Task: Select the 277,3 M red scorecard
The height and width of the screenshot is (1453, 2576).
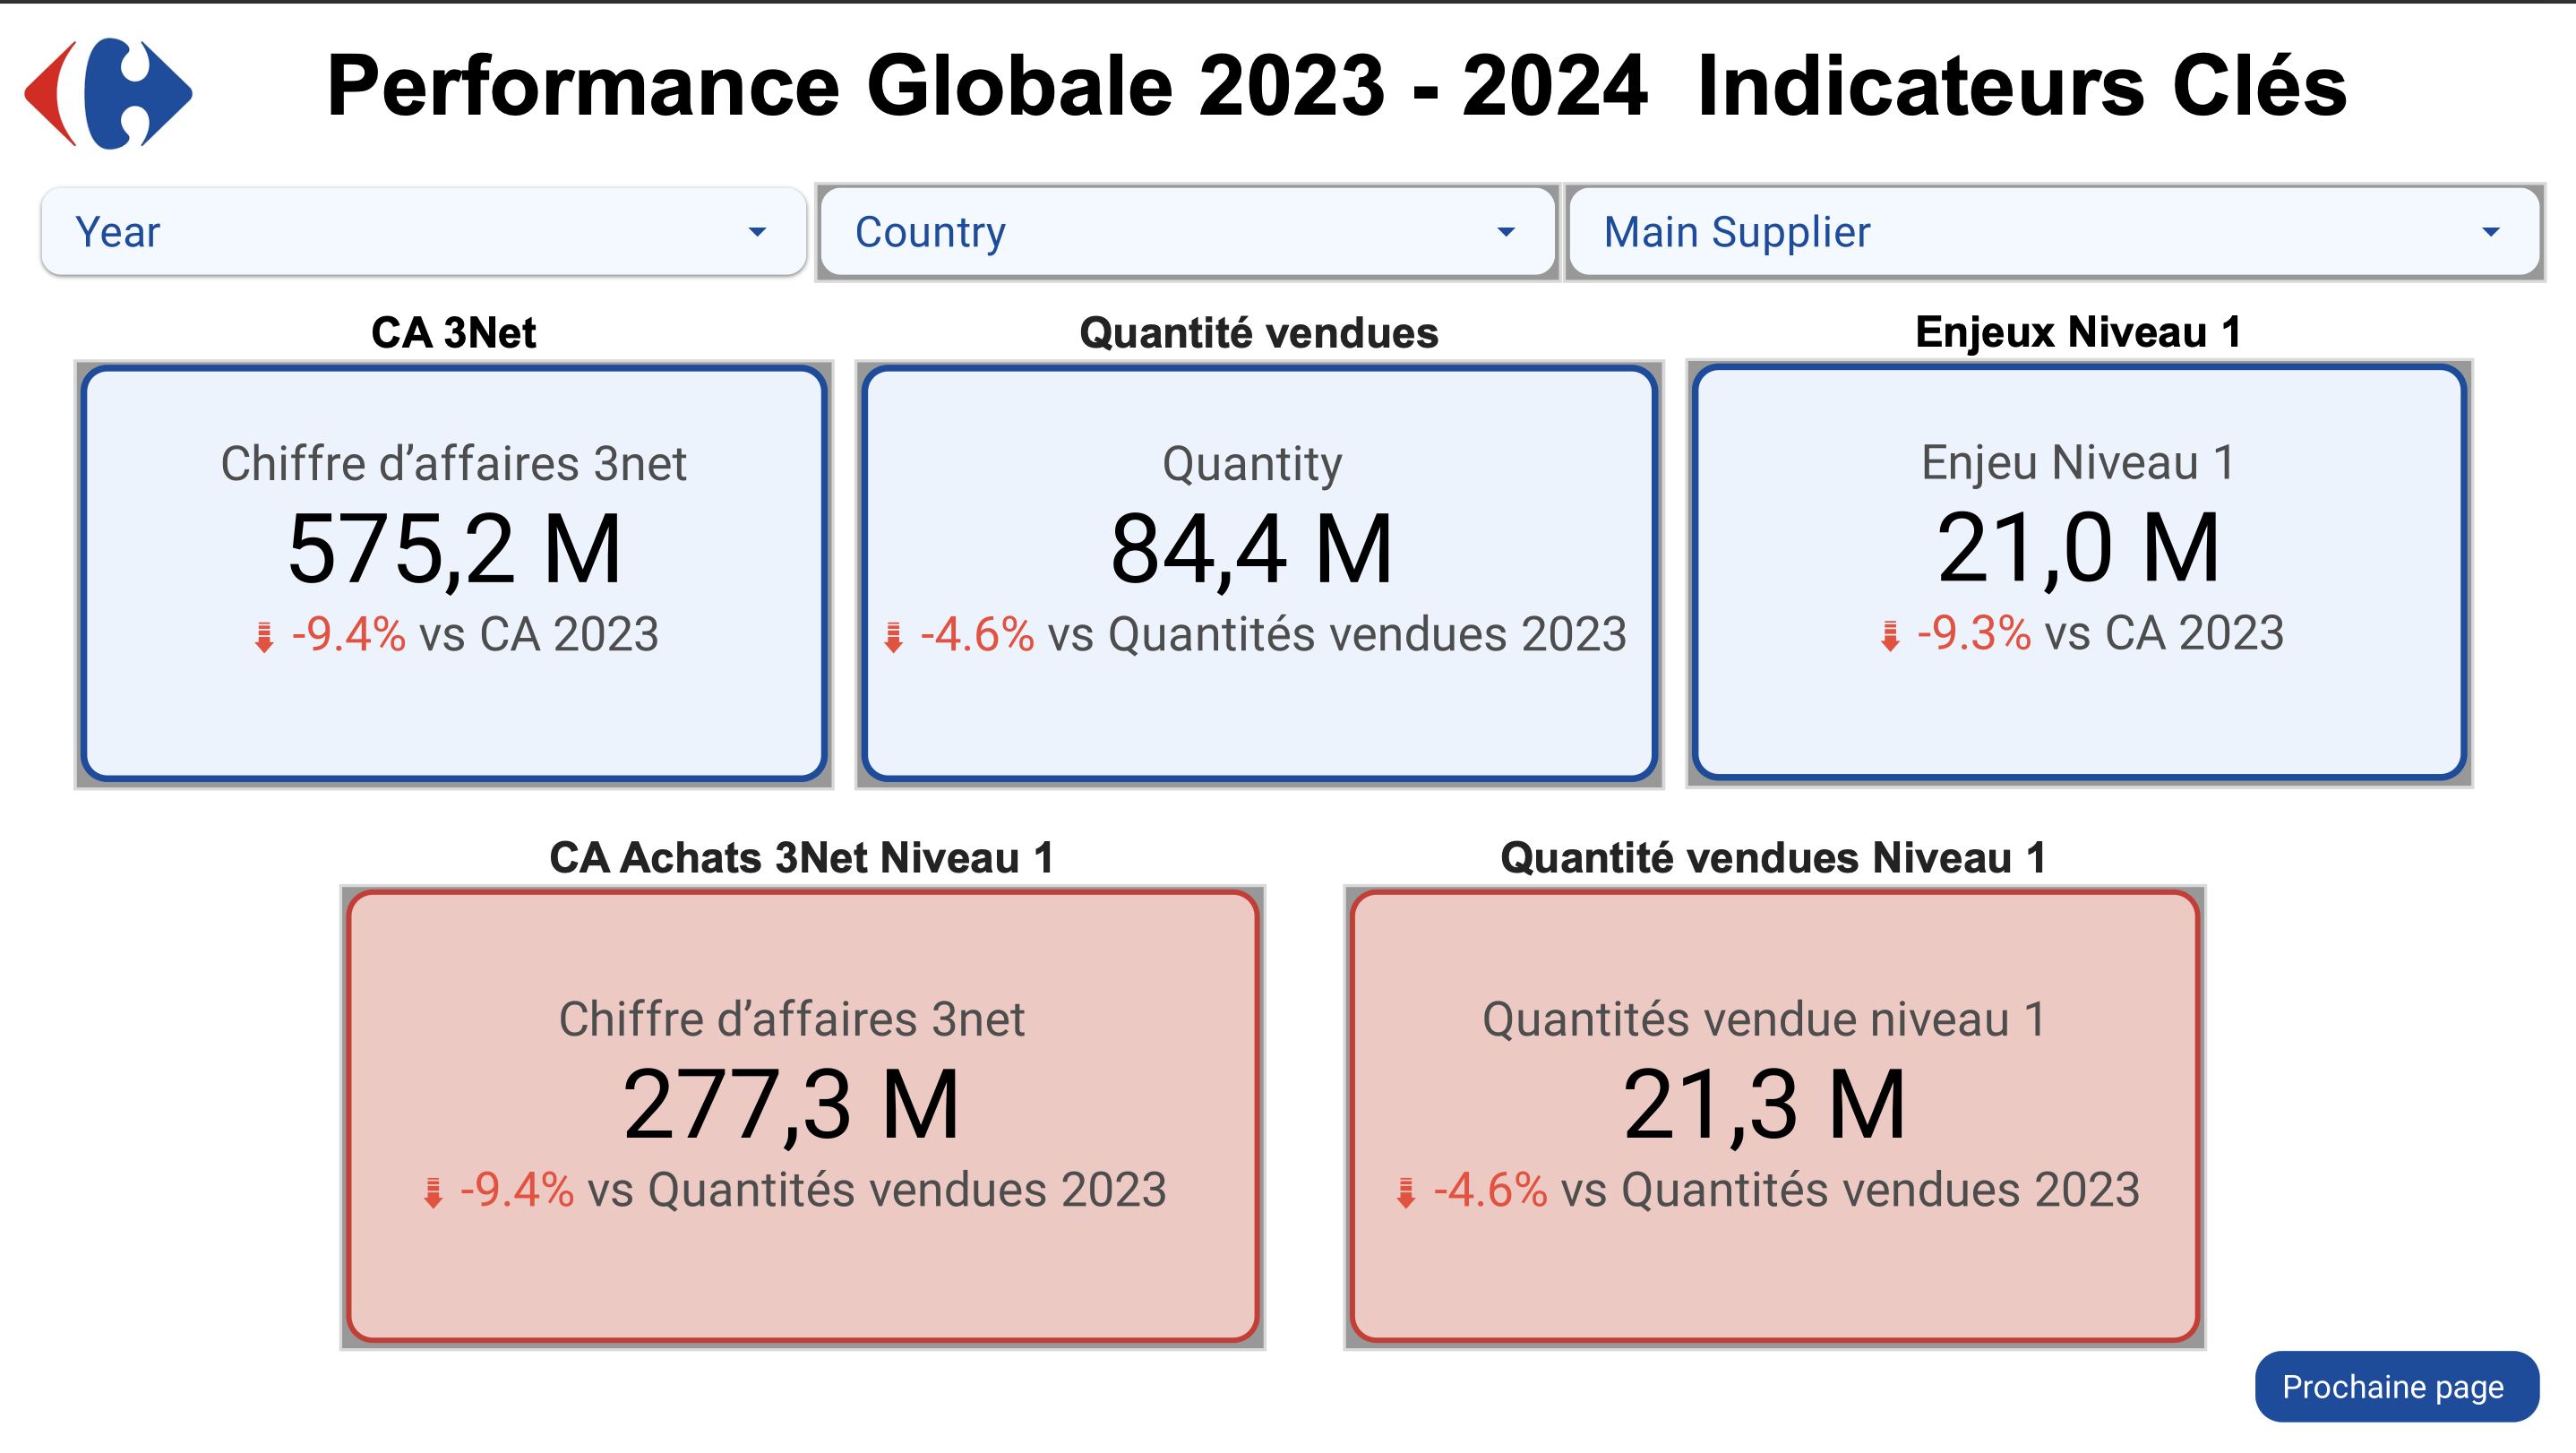Action: (x=802, y=1117)
